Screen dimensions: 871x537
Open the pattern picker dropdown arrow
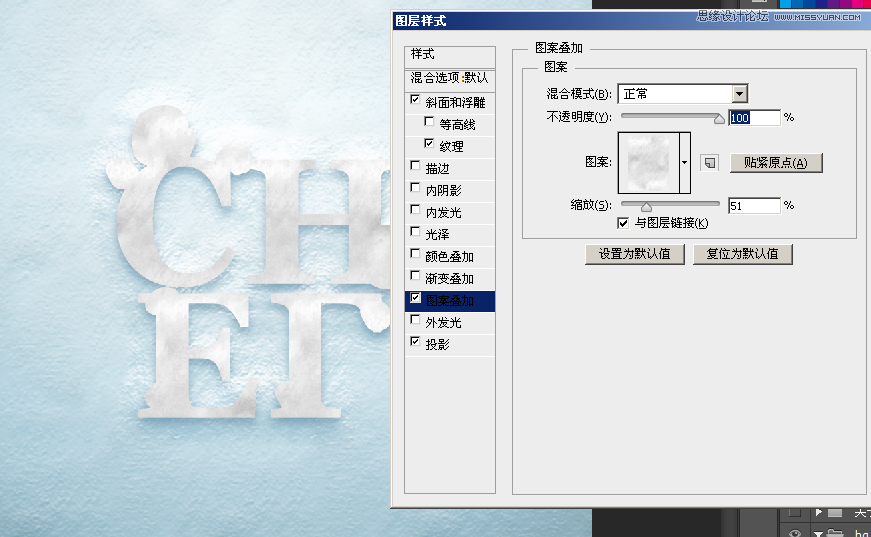pyautogui.click(x=685, y=161)
